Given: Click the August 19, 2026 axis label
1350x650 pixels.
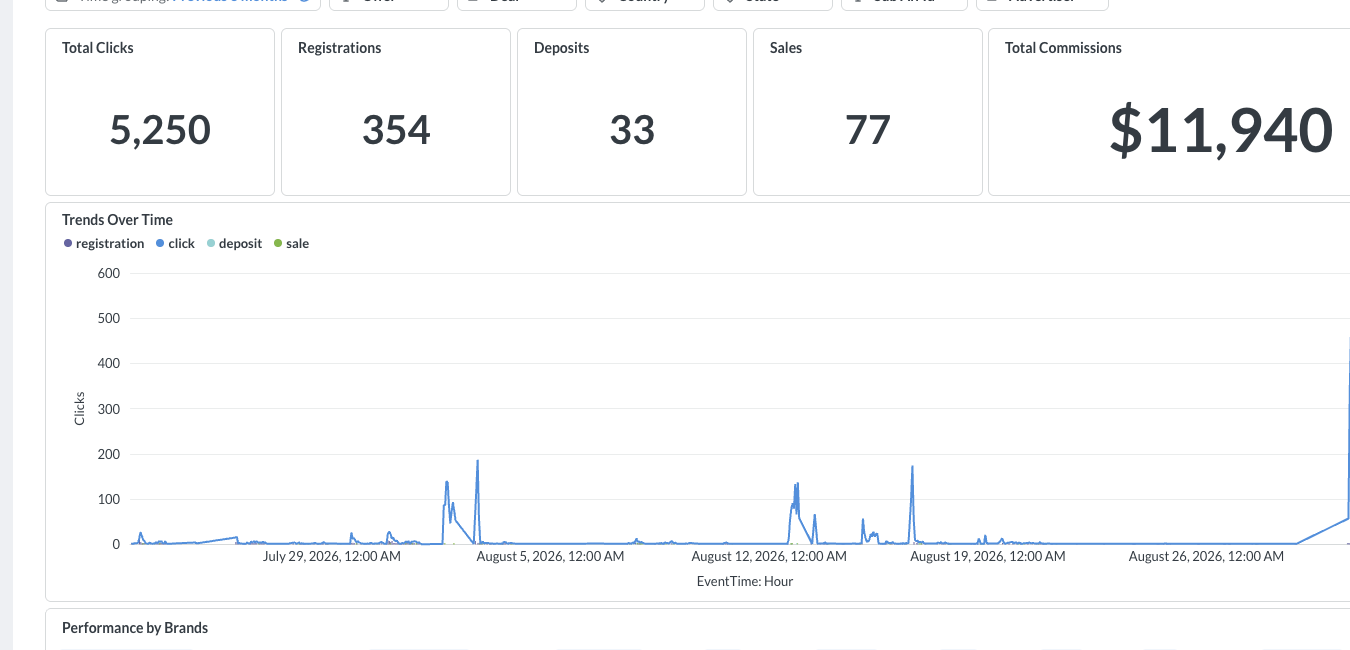Looking at the screenshot, I should (988, 556).
